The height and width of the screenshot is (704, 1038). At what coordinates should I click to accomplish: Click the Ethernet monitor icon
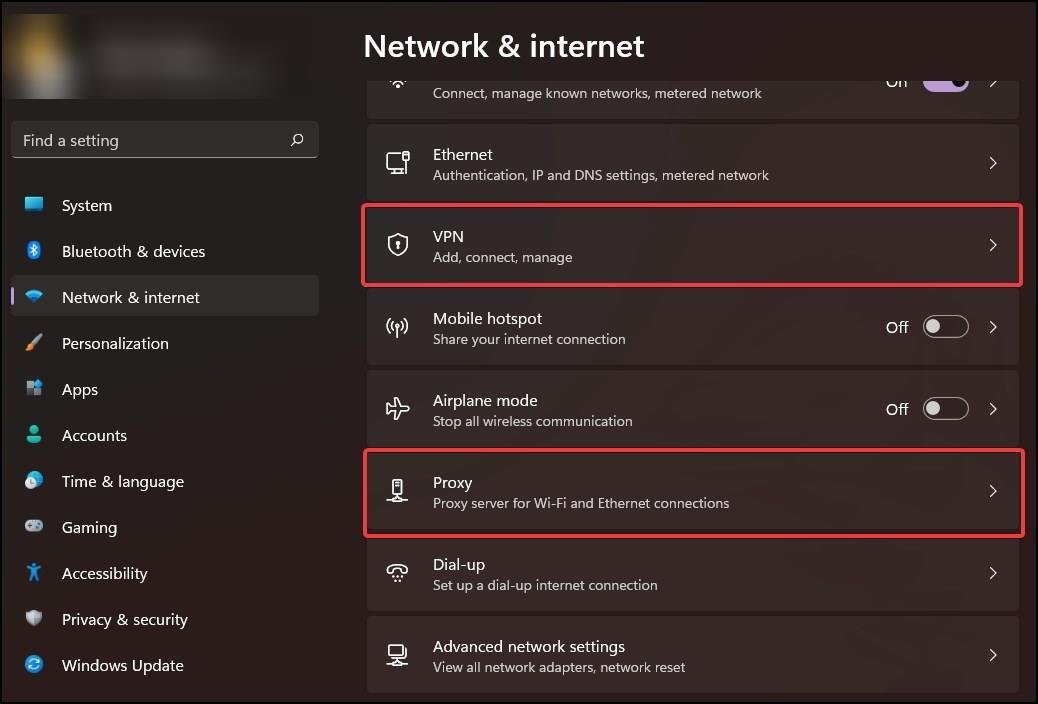point(398,163)
